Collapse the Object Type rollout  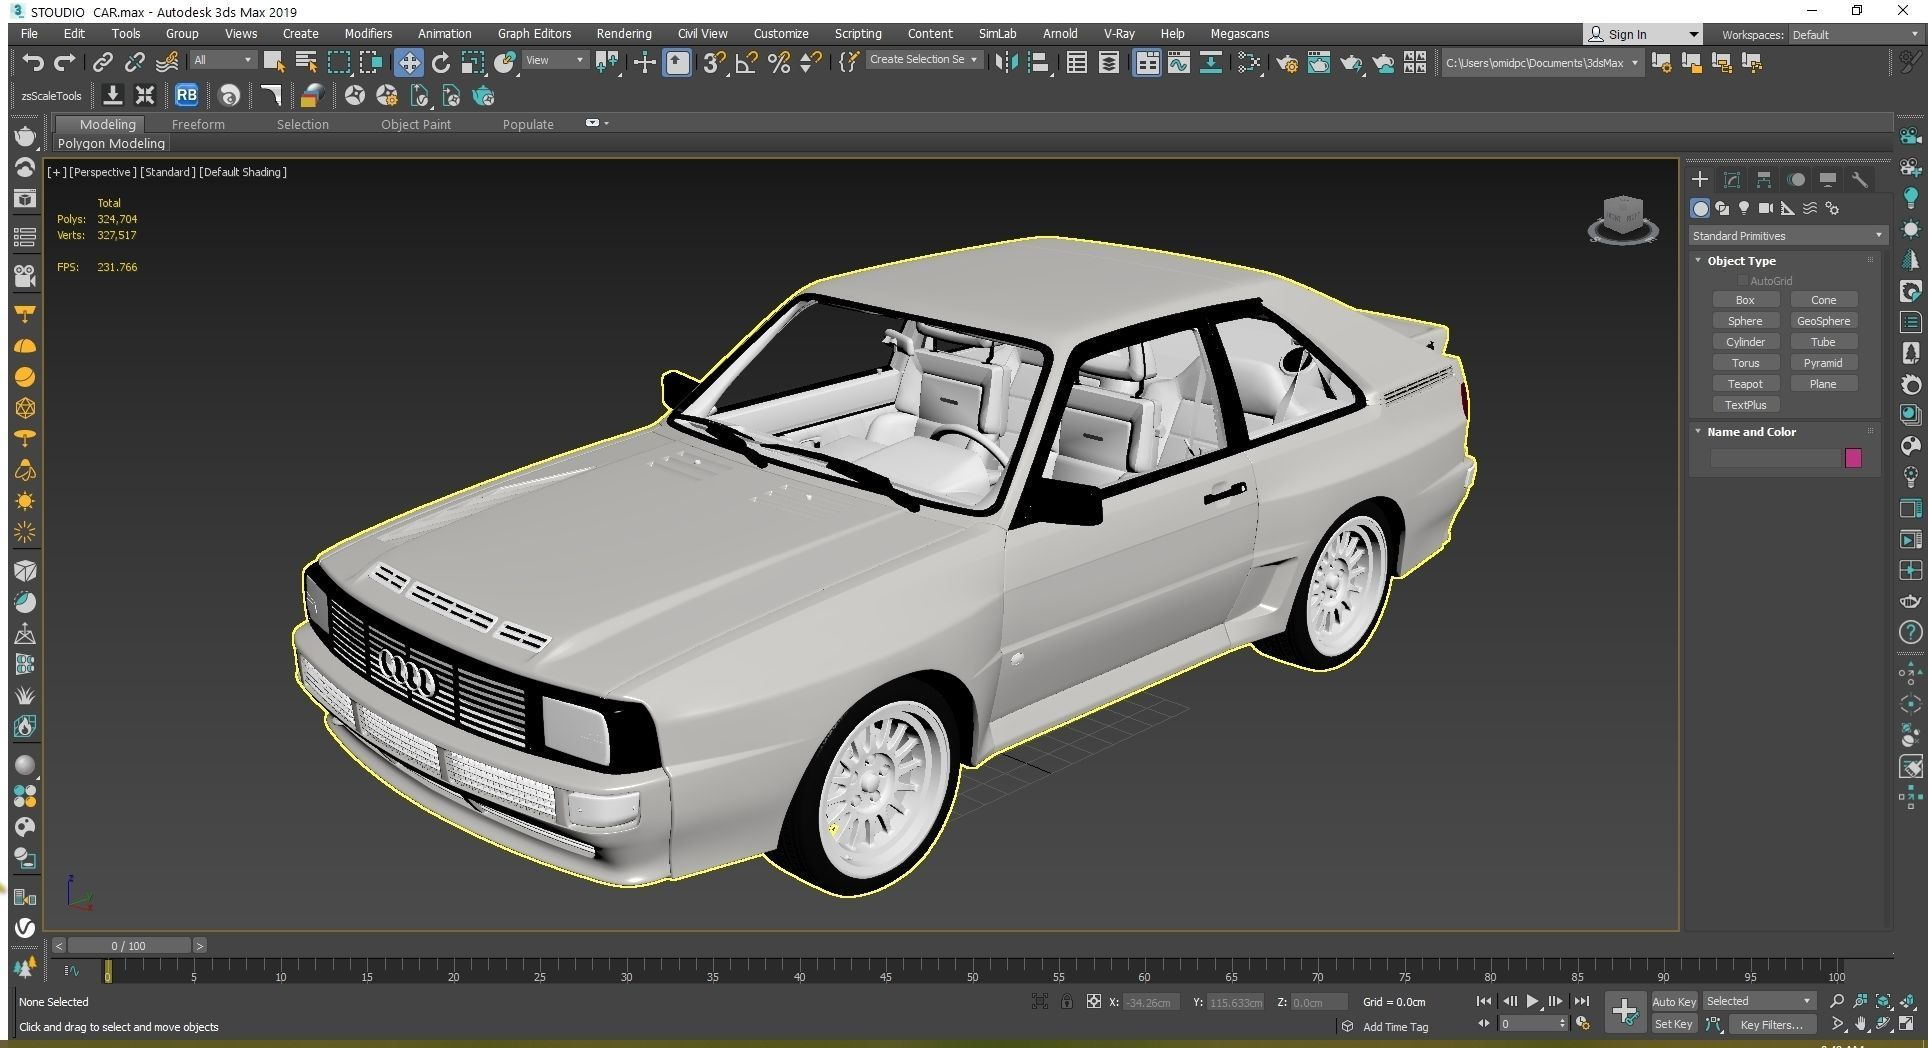[x=1741, y=261]
